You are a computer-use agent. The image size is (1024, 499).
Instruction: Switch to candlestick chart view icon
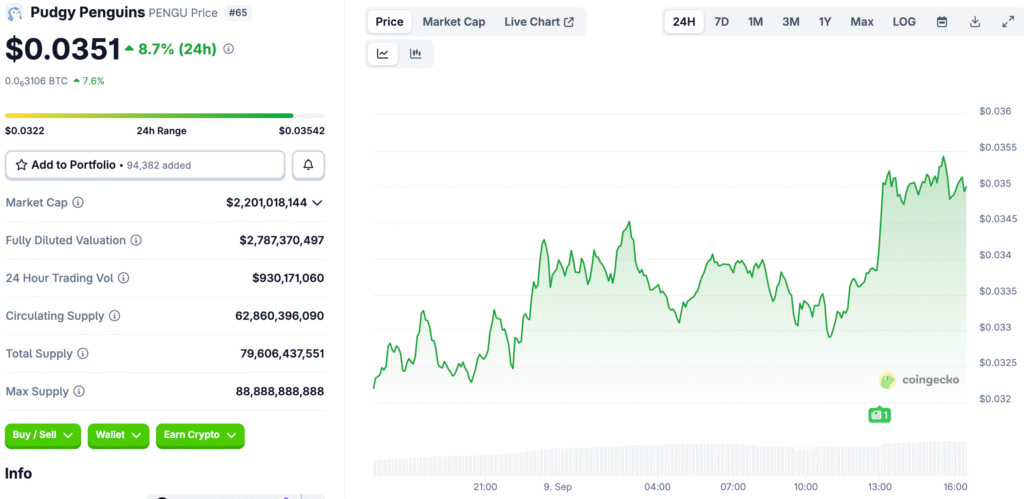tap(415, 54)
